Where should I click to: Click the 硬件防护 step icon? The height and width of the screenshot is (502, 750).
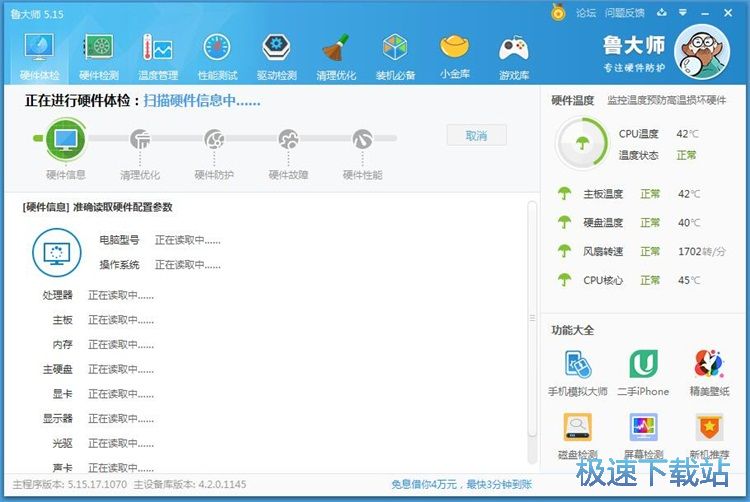(214, 139)
